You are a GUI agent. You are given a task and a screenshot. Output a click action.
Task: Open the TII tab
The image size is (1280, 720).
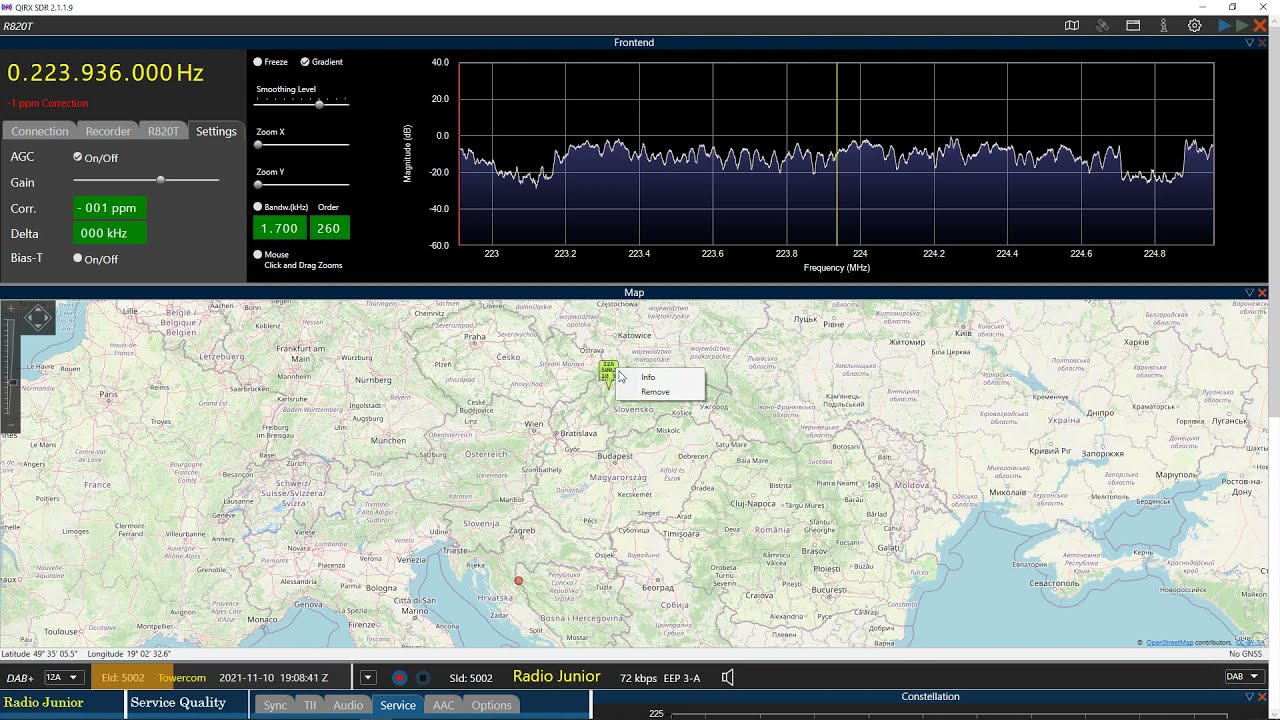point(310,705)
